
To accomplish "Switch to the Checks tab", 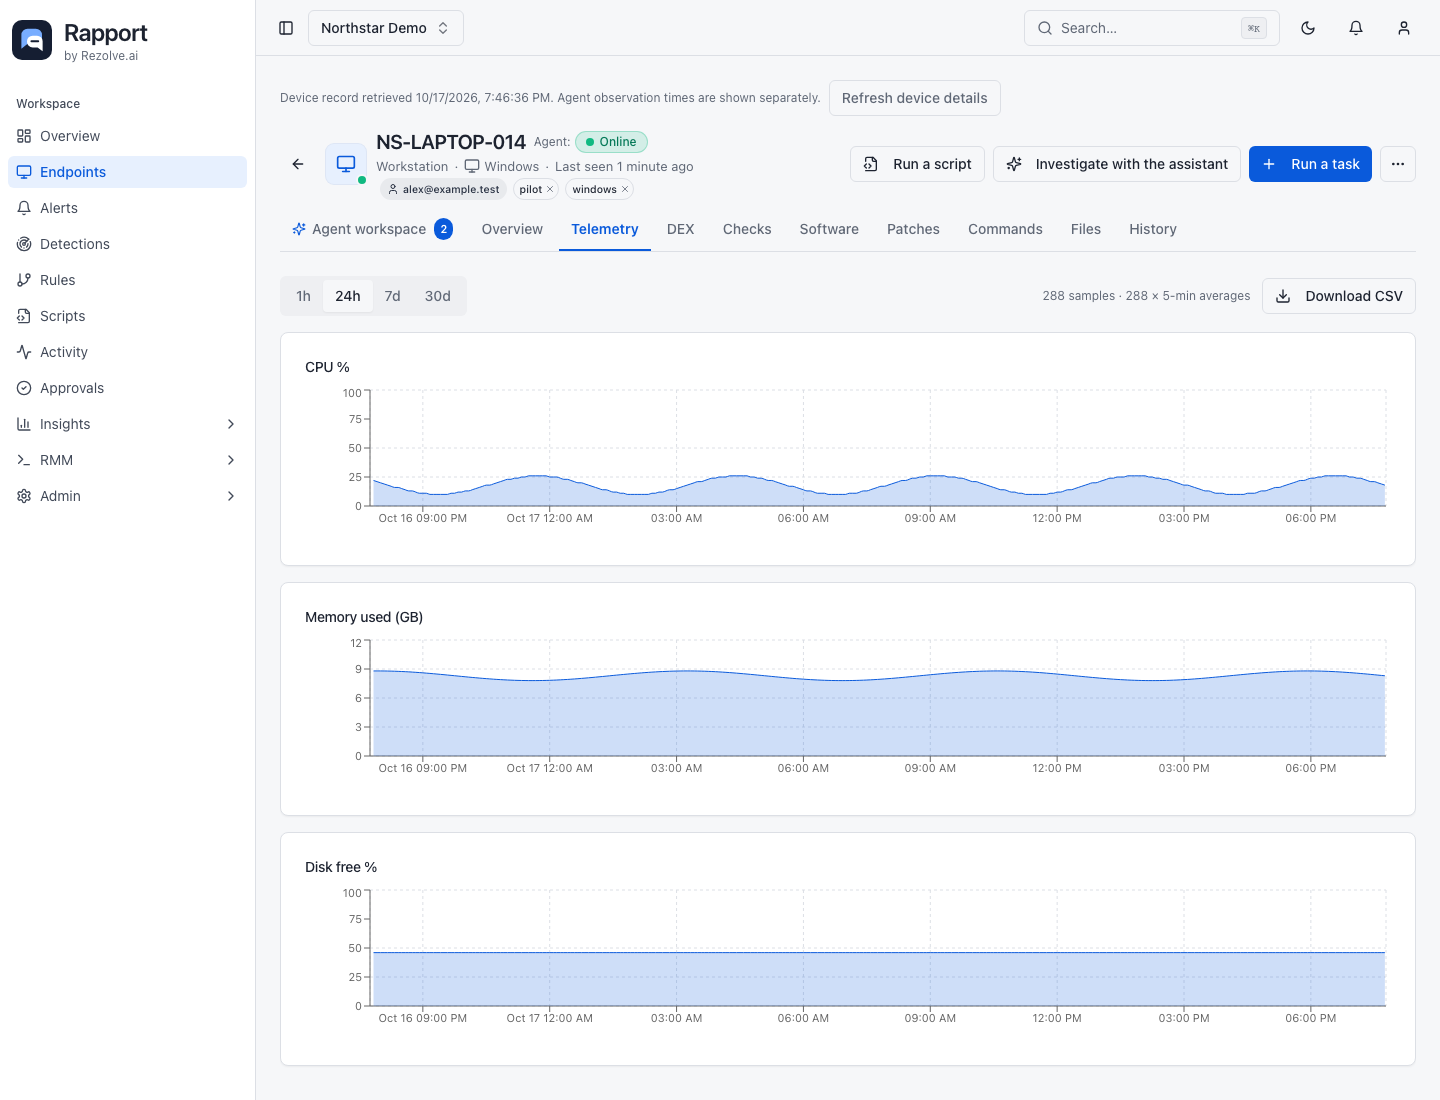I will (x=747, y=229).
